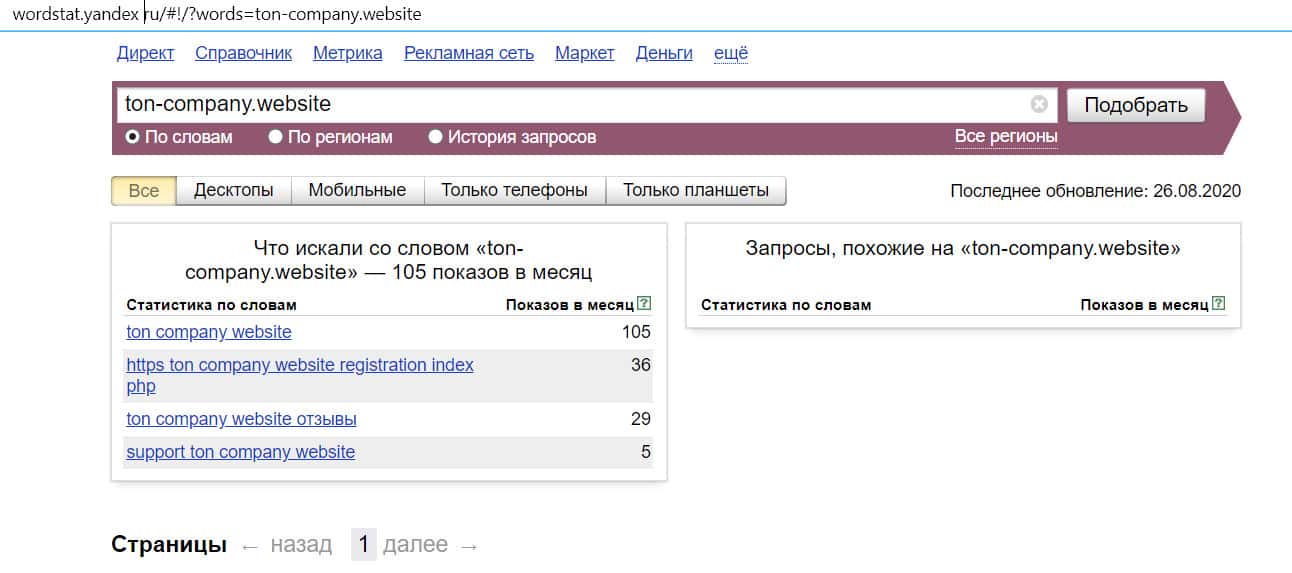Go to the "Директ" service link
1292x573 pixels.
145,53
